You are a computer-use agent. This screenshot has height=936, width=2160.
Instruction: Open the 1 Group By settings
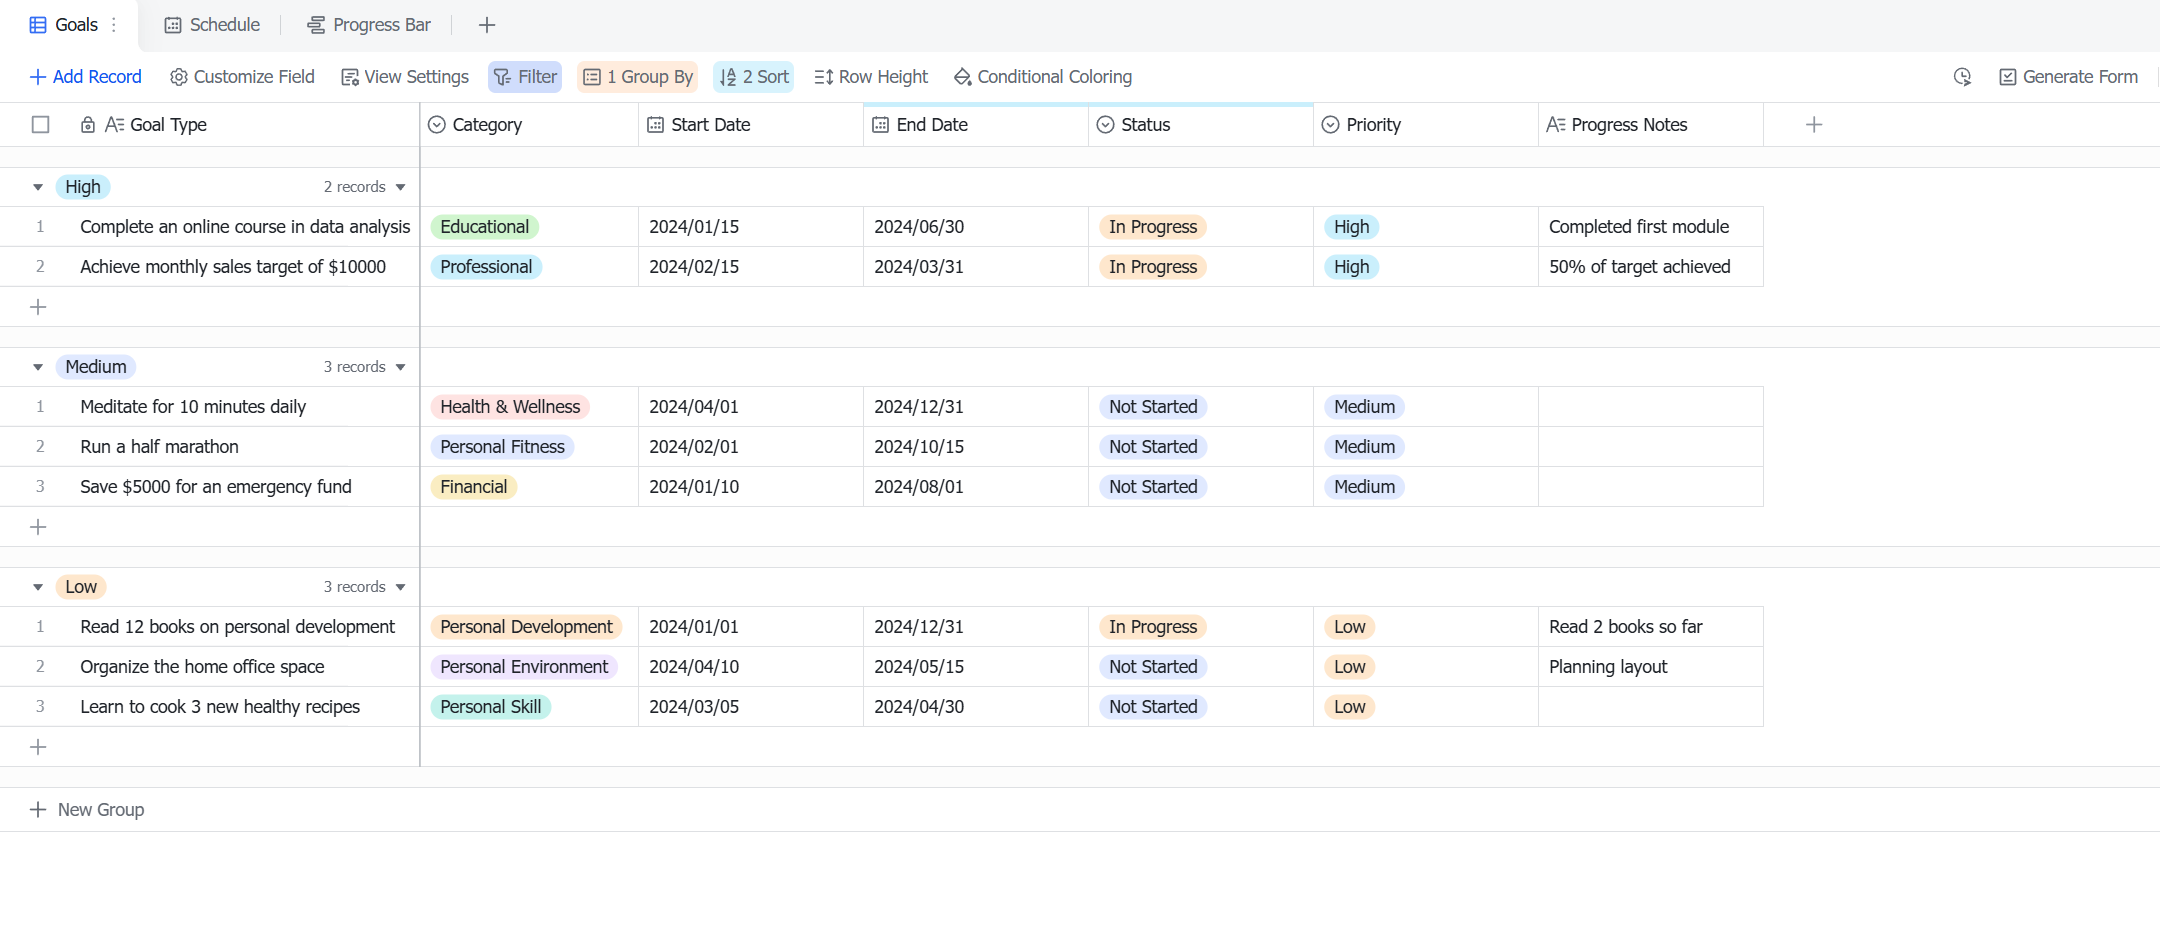pyautogui.click(x=637, y=77)
